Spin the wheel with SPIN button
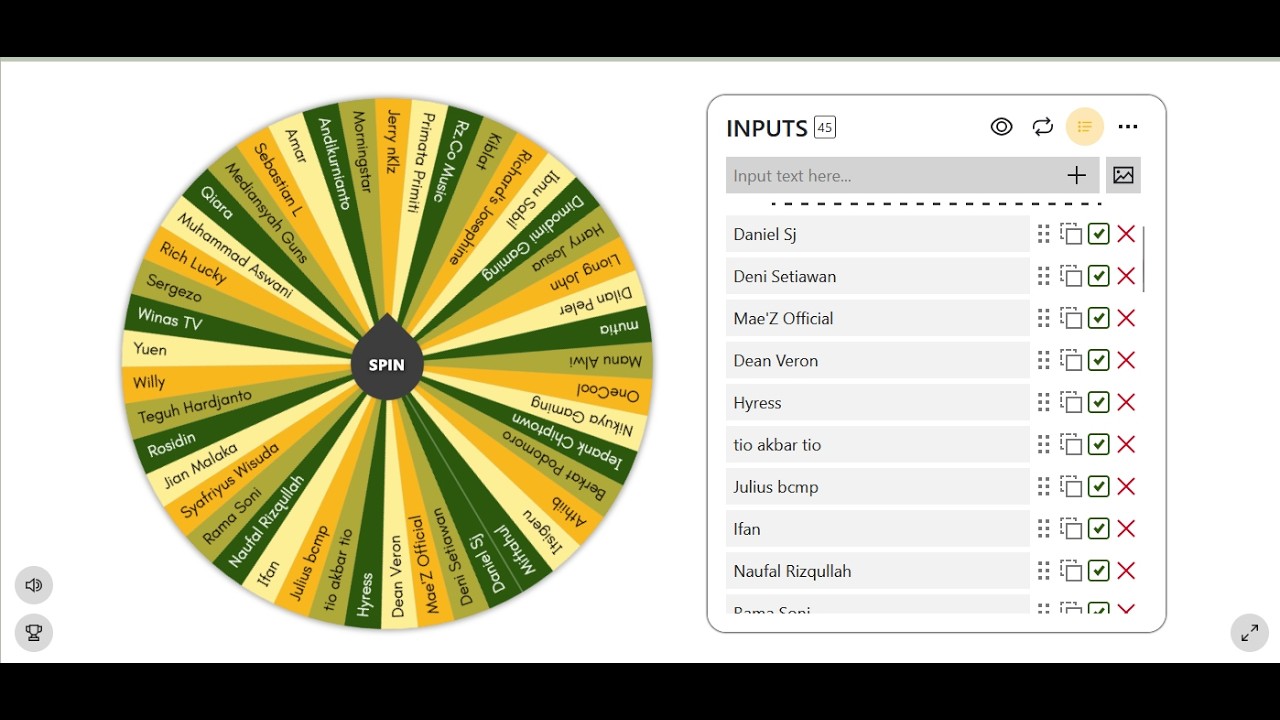1280x720 pixels. pyautogui.click(x=387, y=365)
